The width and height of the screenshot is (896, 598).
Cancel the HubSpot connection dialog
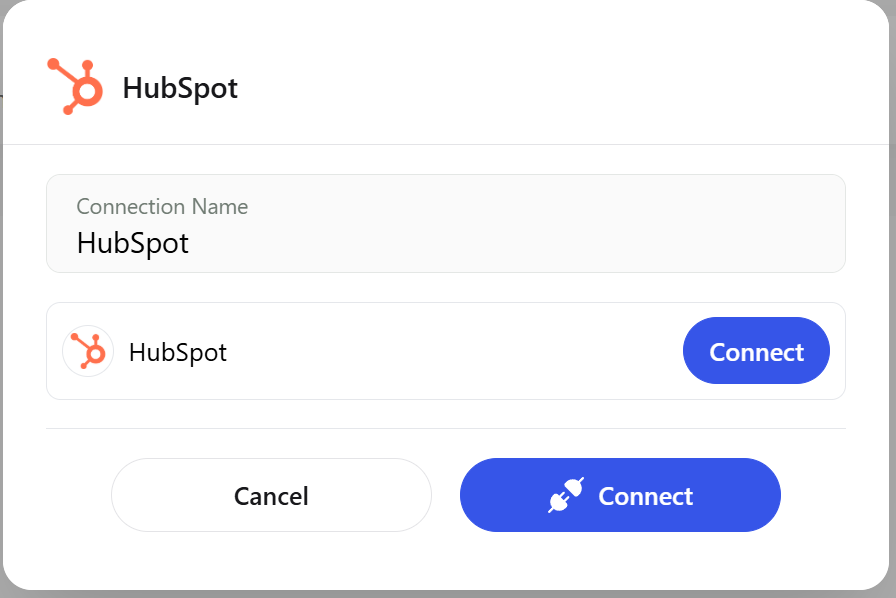pyautogui.click(x=271, y=495)
